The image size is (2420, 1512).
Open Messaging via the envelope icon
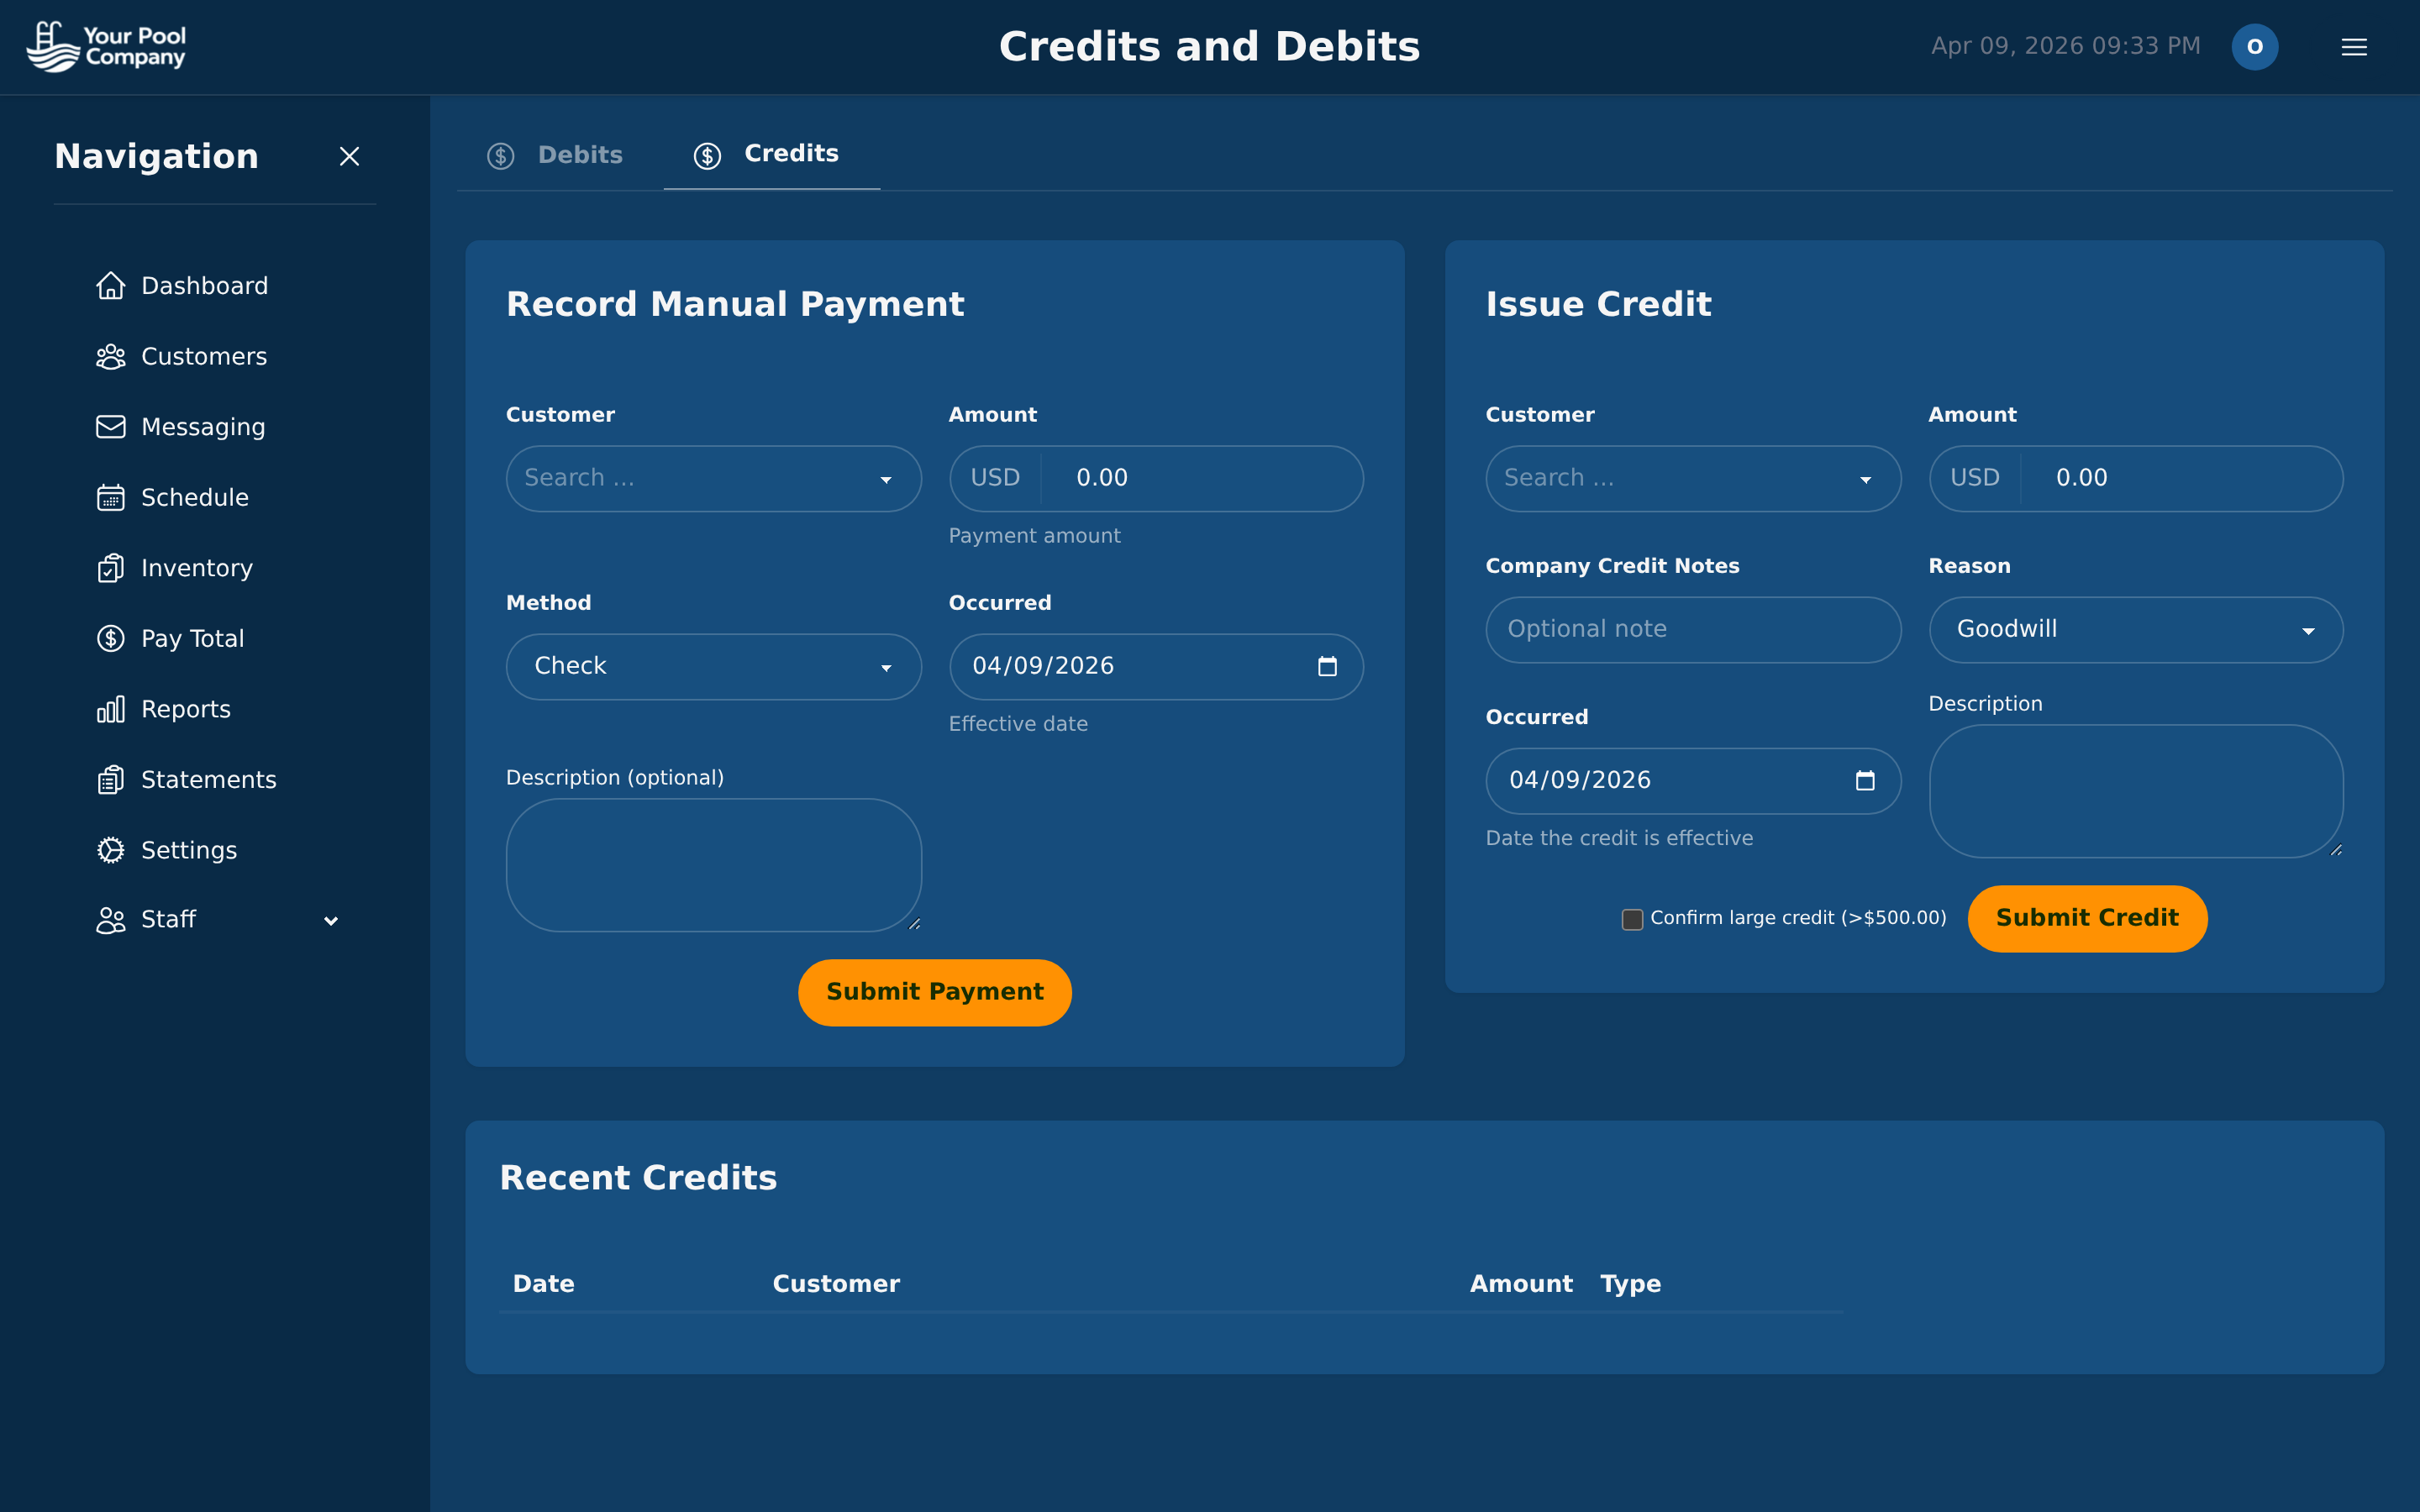point(111,427)
